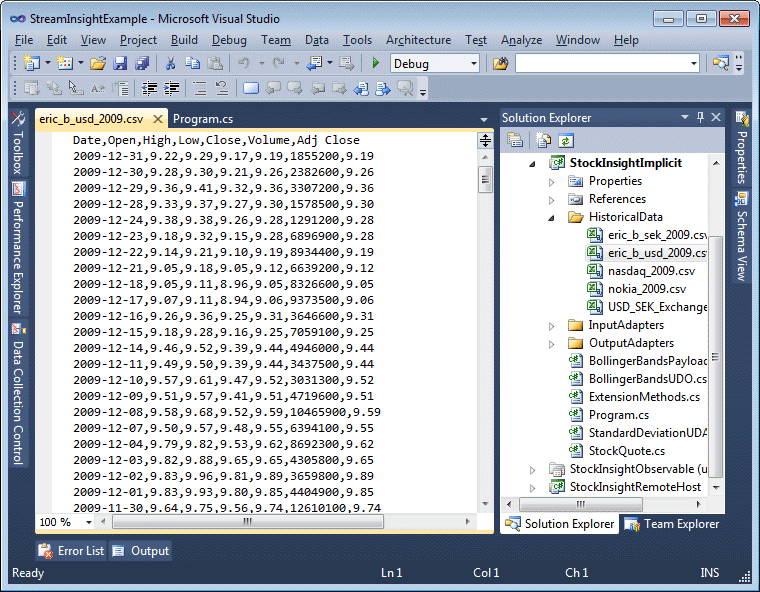Open New Project dropdown arrow
The image size is (760, 592).
tap(48, 63)
